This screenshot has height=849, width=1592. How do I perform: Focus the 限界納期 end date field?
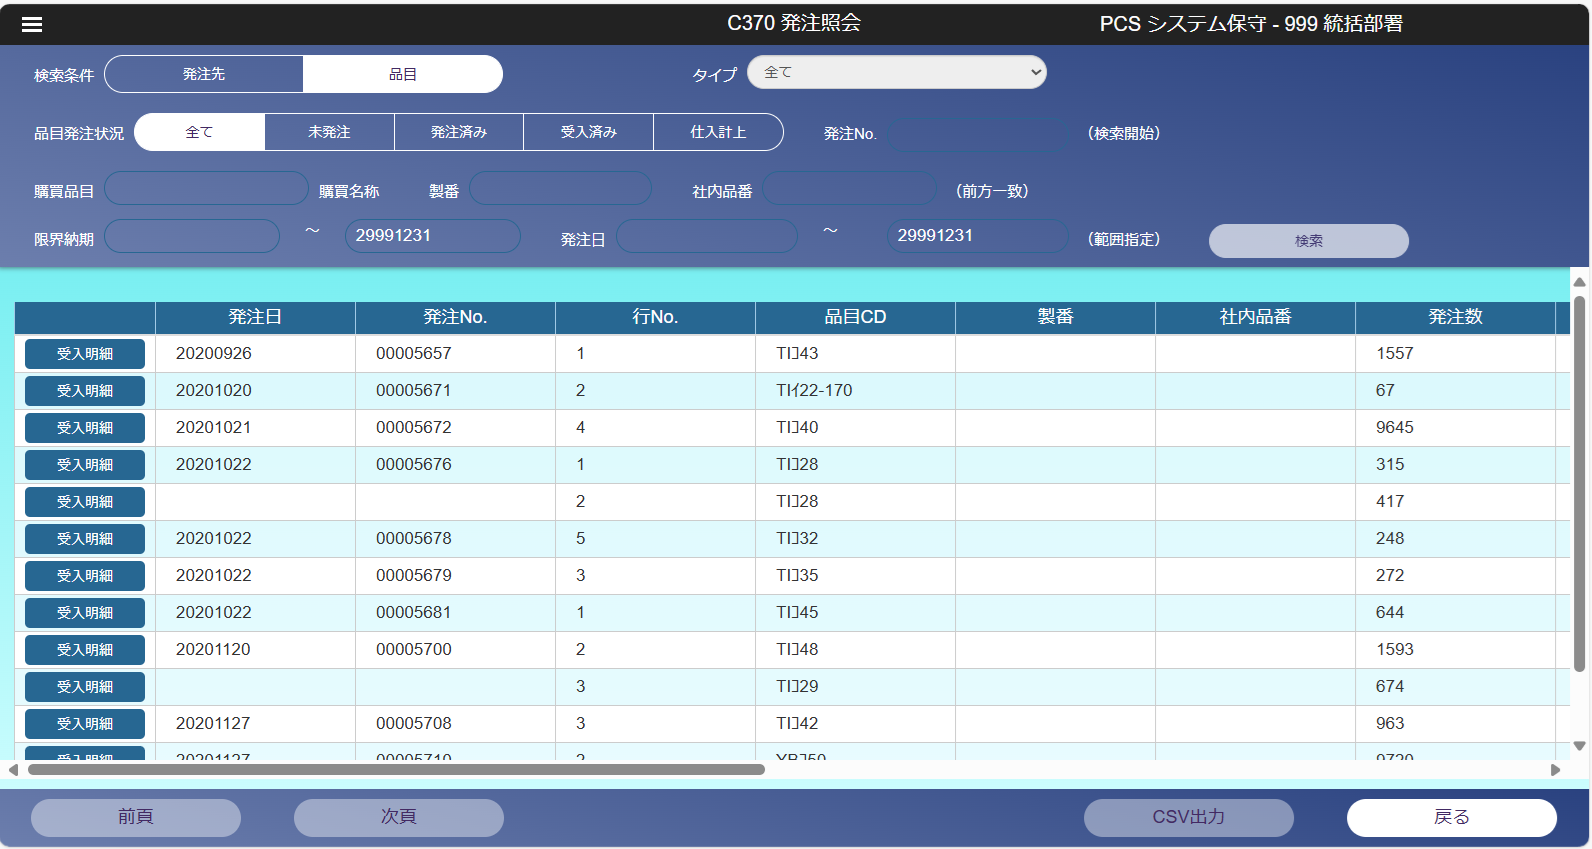click(432, 236)
